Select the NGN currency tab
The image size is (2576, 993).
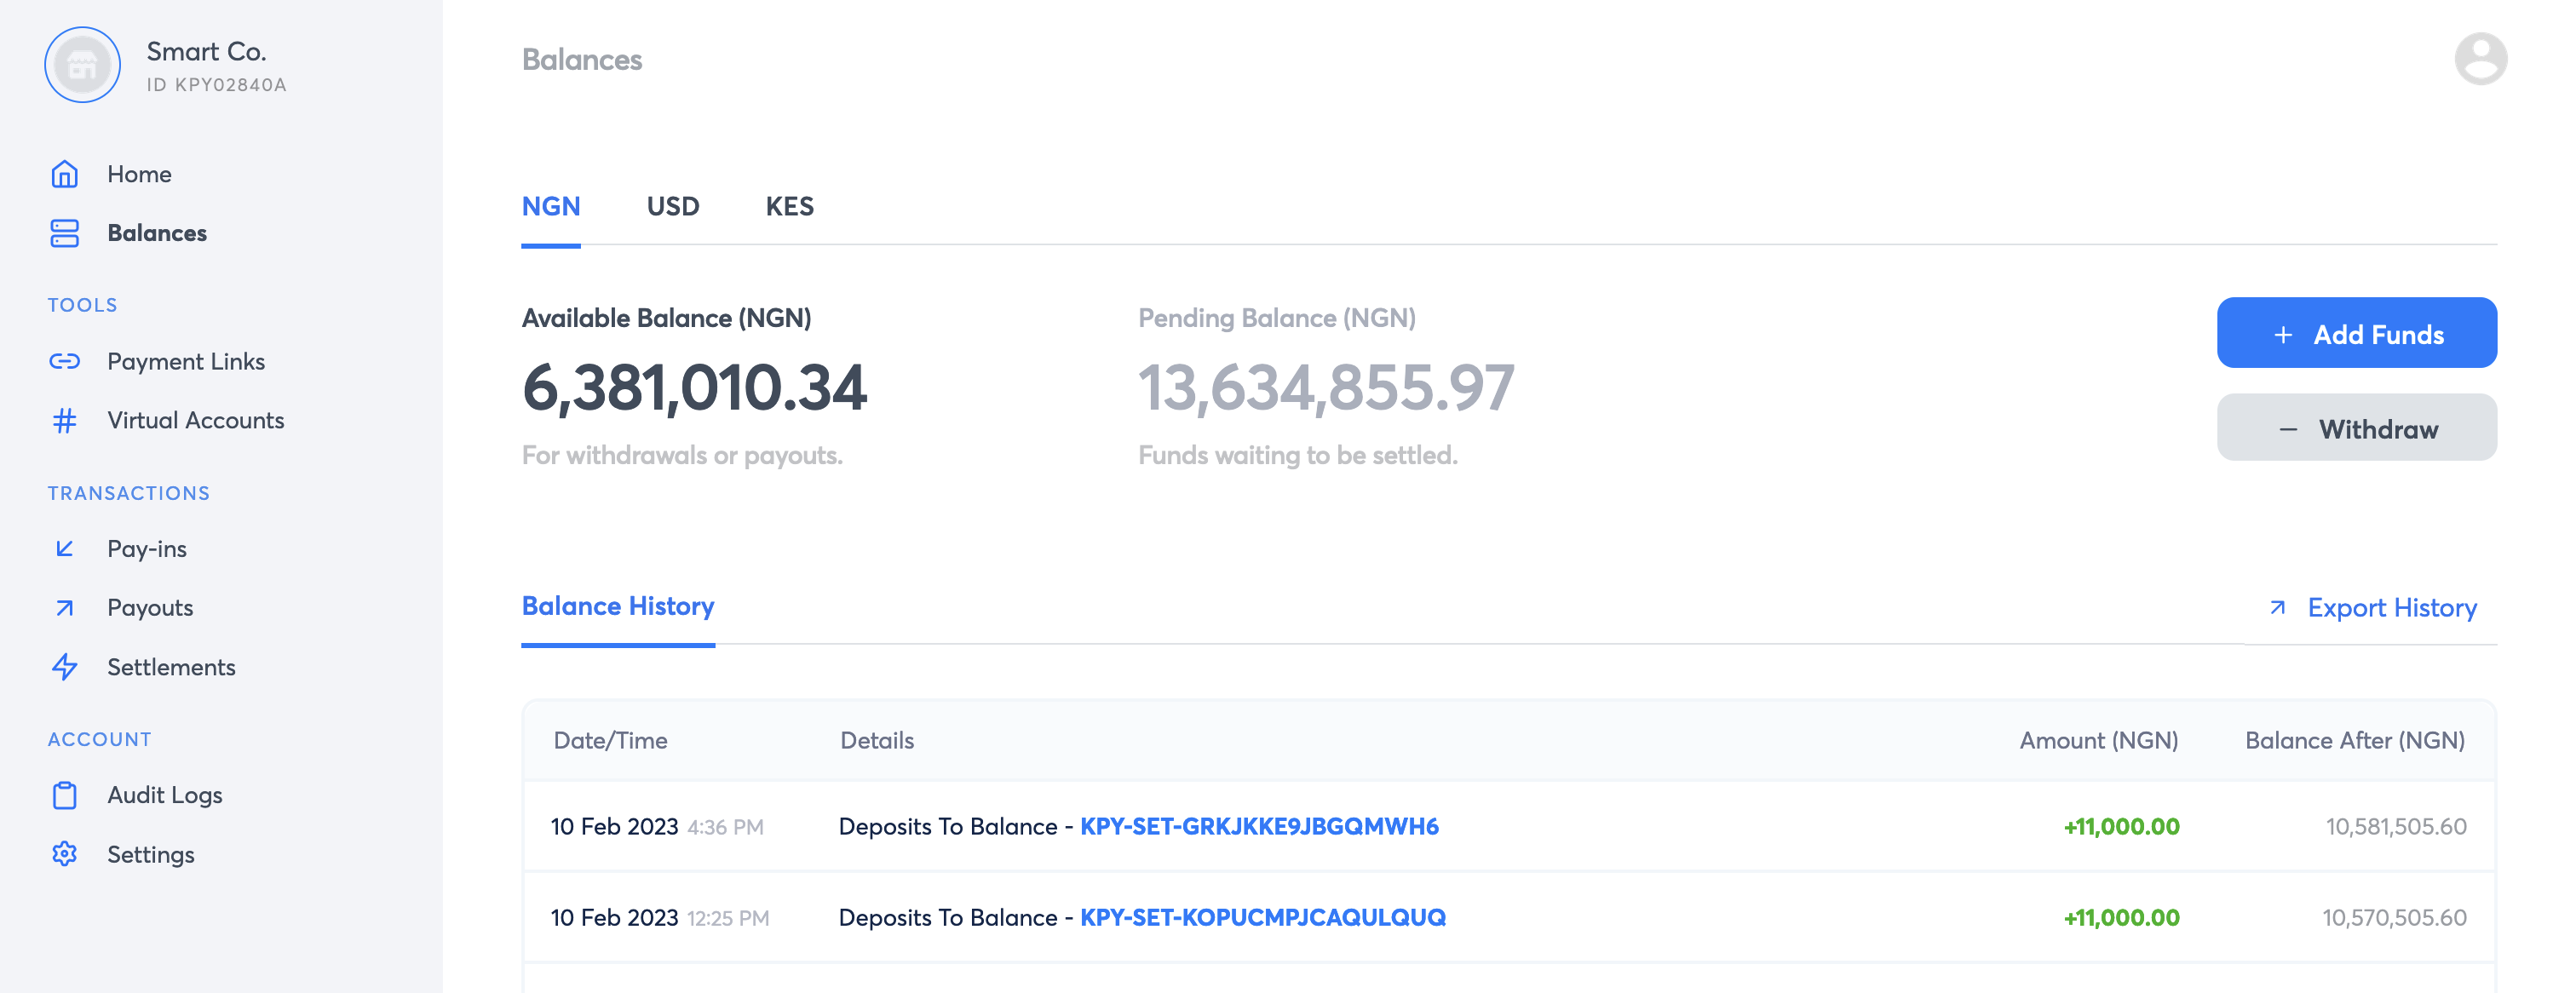551,206
